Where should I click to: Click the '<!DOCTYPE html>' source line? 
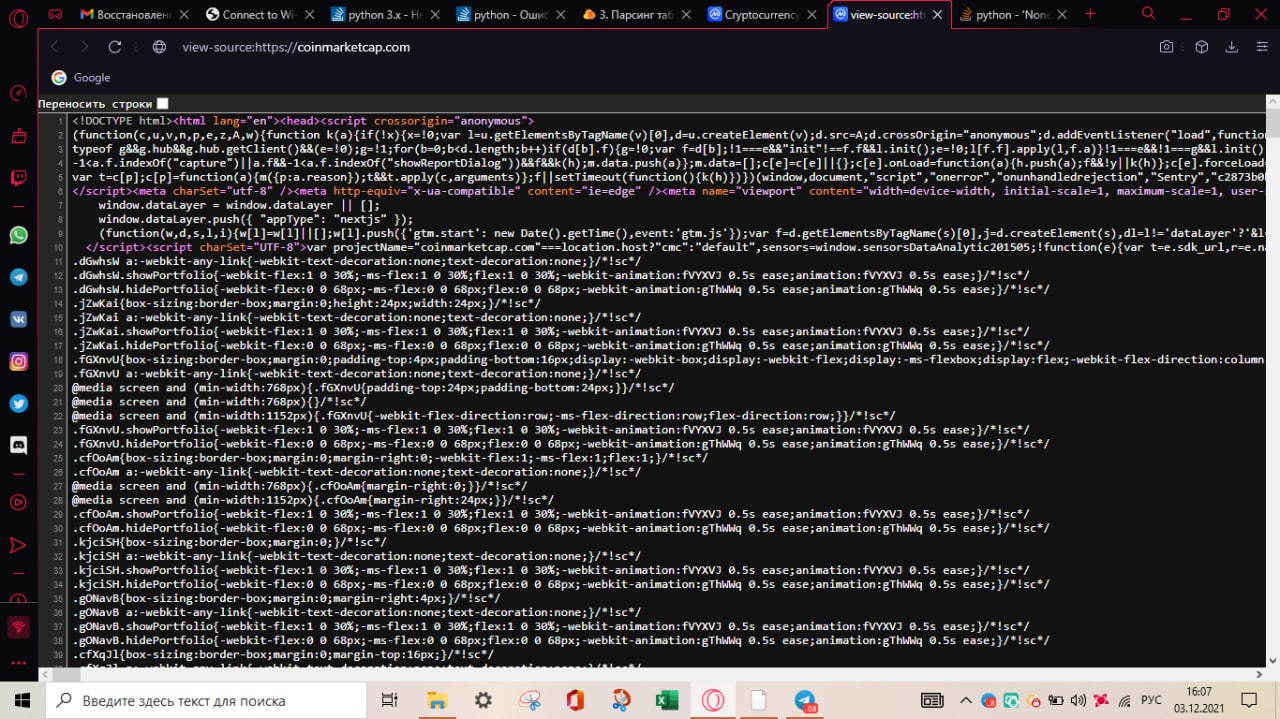(303, 121)
